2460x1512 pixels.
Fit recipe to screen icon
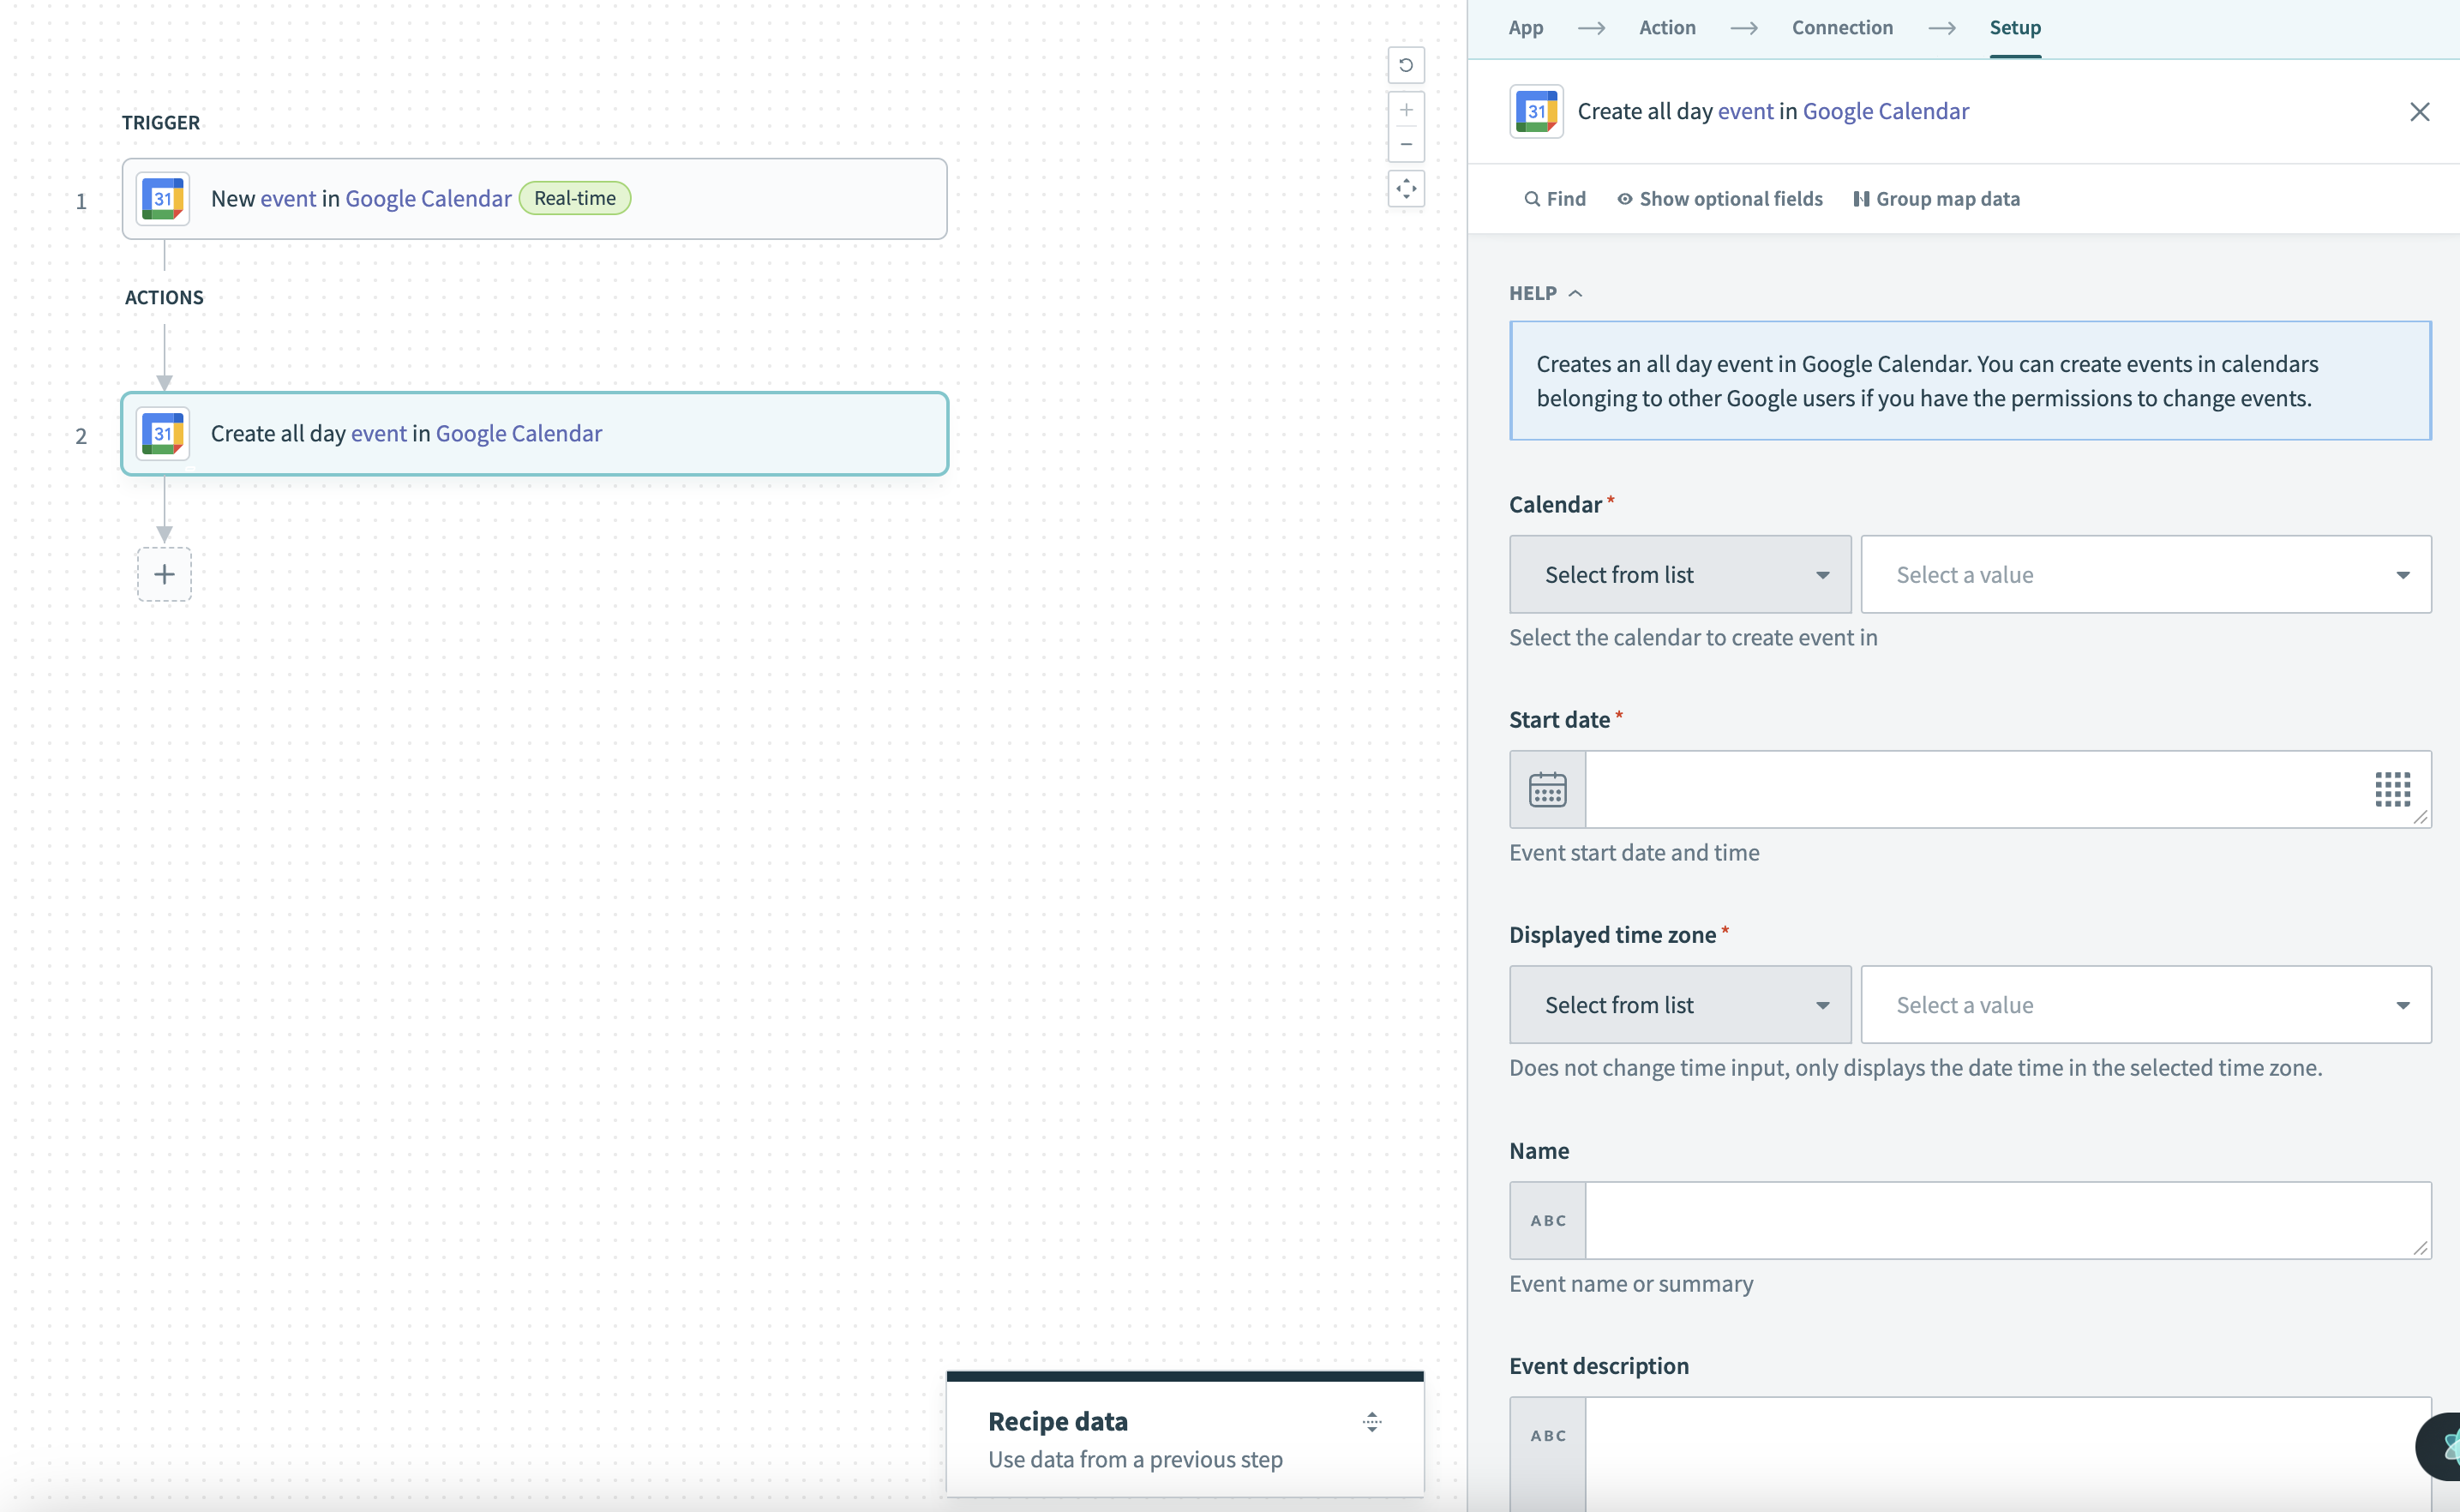point(1405,188)
